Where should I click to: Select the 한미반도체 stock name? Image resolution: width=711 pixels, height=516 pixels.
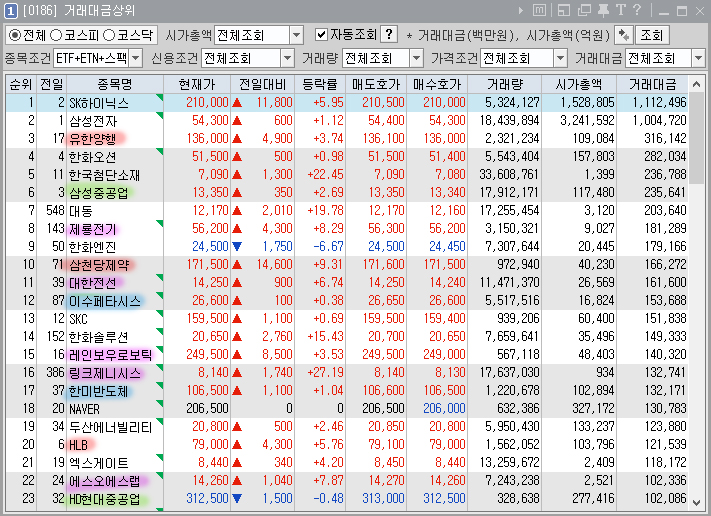pyautogui.click(x=98, y=391)
